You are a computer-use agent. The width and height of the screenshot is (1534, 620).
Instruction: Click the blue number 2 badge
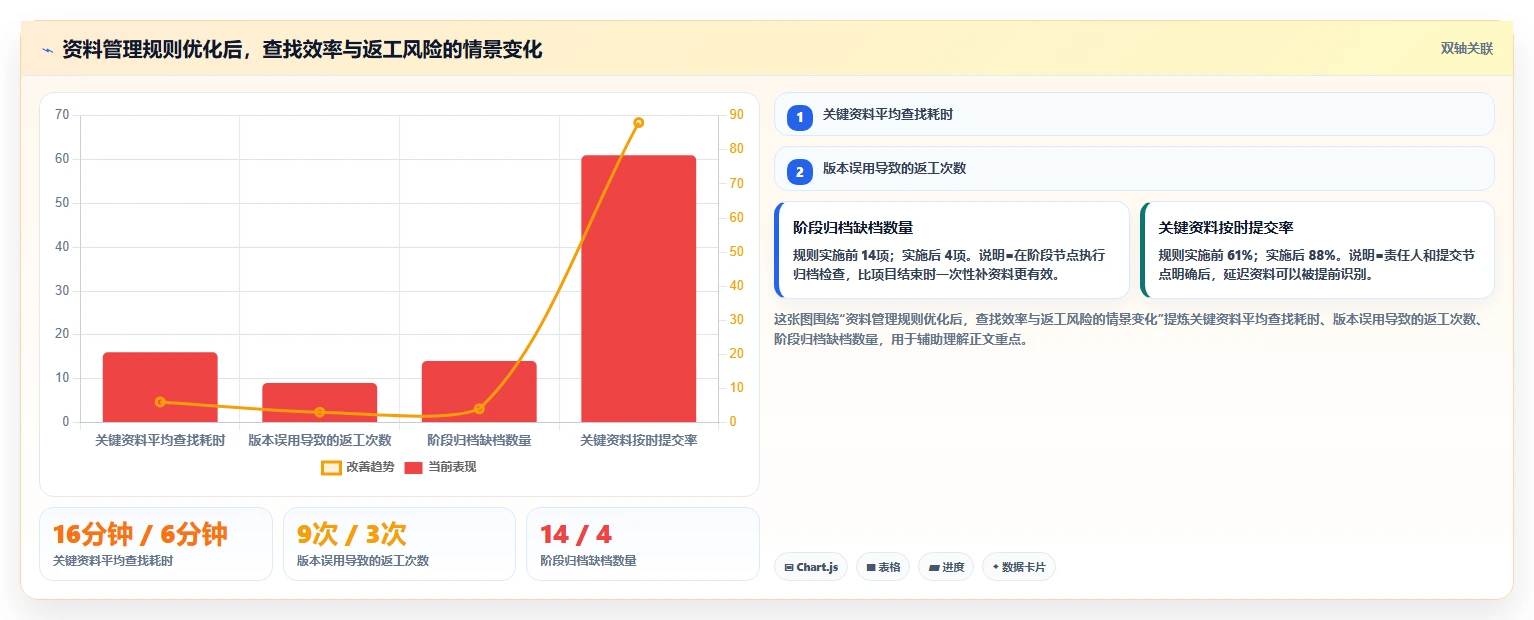(x=799, y=172)
